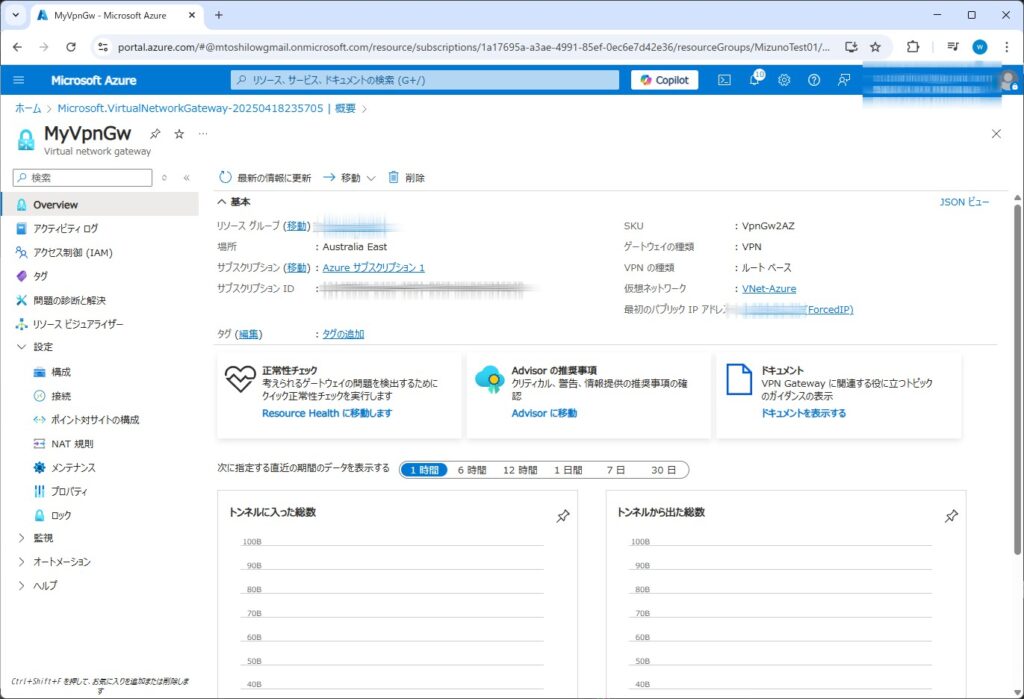Viewport: 1024px width, 699px height.
Task: Open the browser extensions puzzle icon
Action: (x=912, y=47)
